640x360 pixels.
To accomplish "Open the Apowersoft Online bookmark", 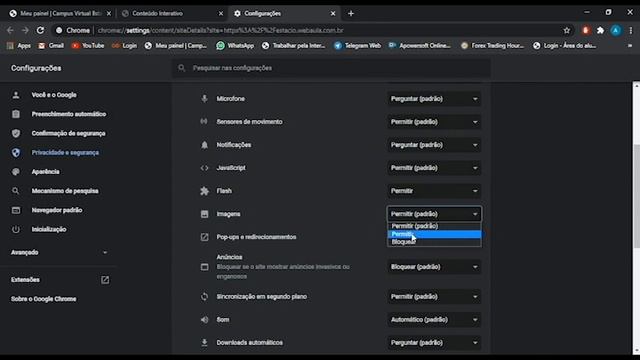I will (420, 46).
